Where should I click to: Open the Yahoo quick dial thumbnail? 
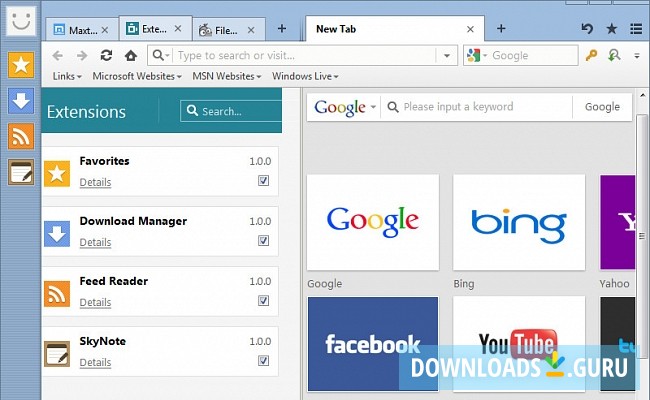617,222
